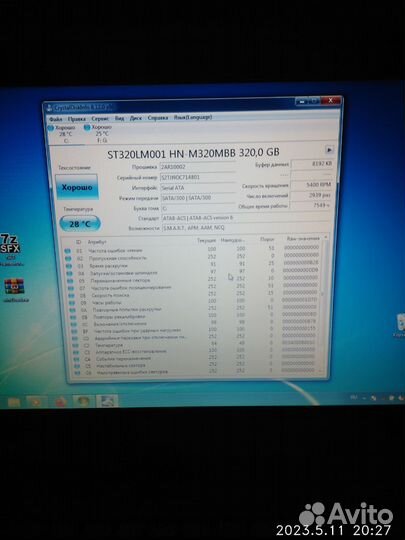Click the power-on count field 2939
Viewport: 405px width, 540px height.
[x=311, y=195]
